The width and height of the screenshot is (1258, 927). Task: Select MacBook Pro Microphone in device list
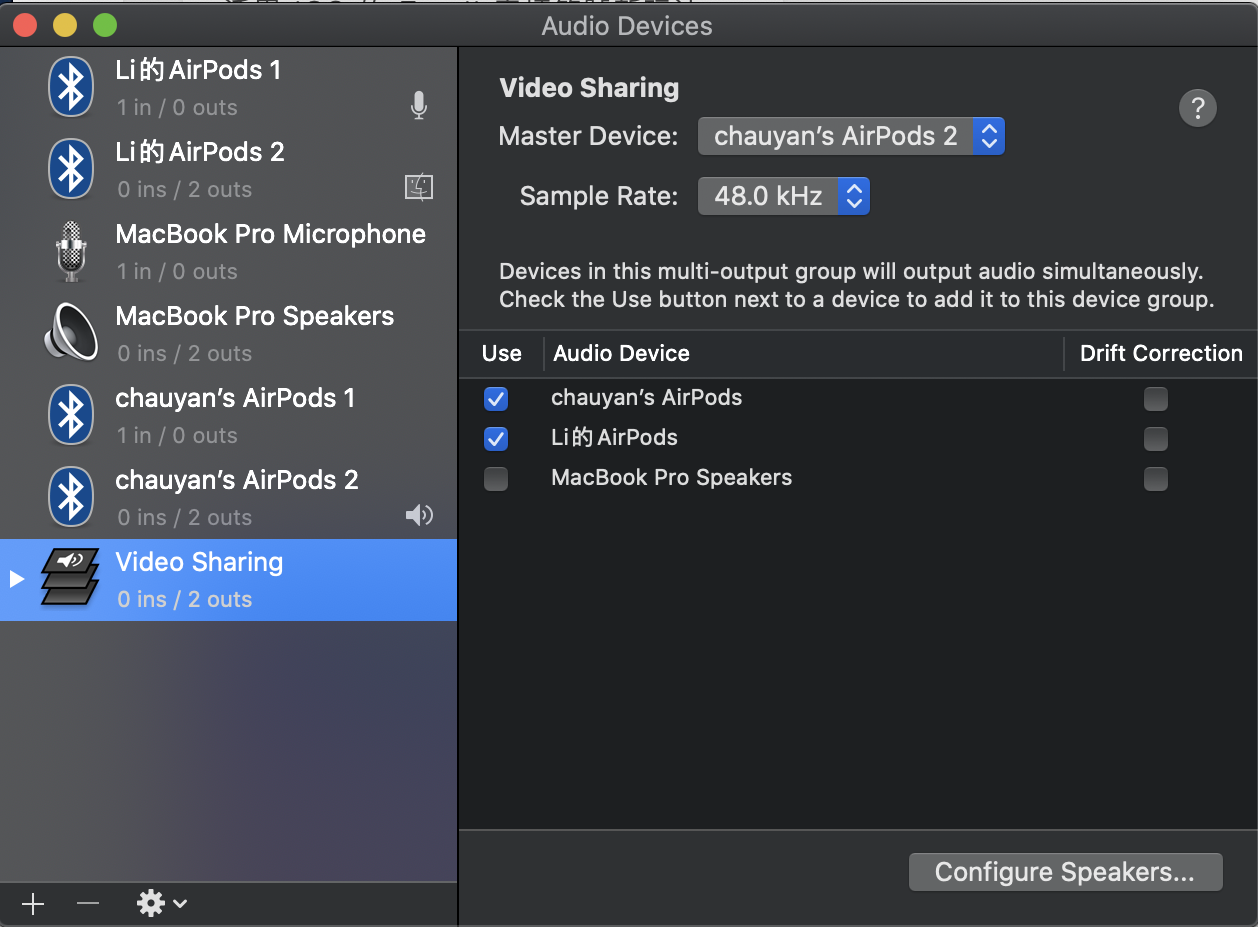pyautogui.click(x=228, y=252)
